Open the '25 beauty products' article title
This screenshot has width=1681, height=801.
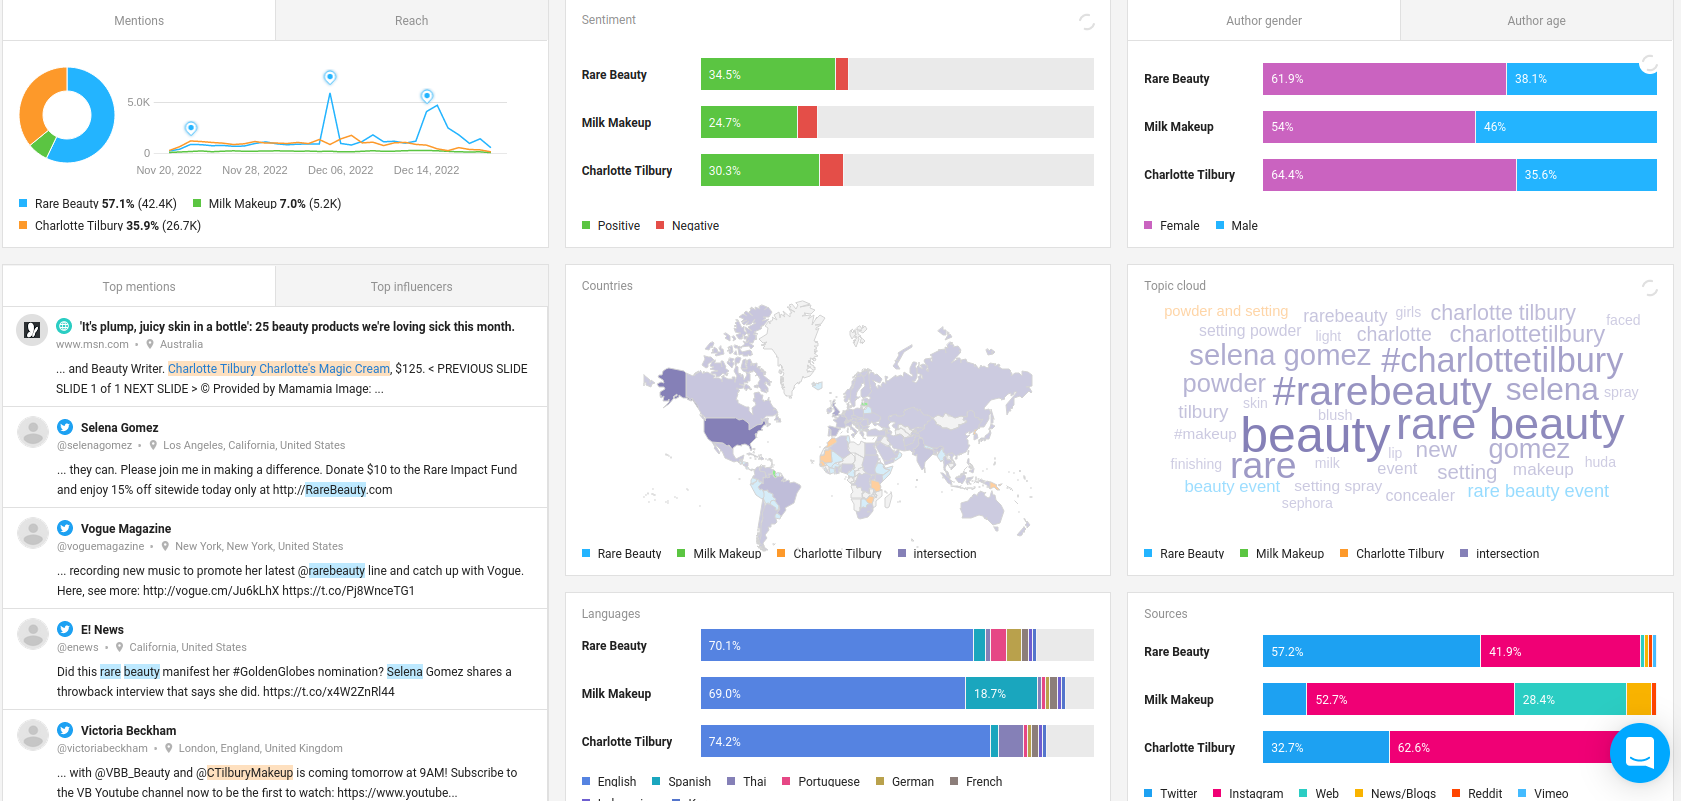pos(297,327)
